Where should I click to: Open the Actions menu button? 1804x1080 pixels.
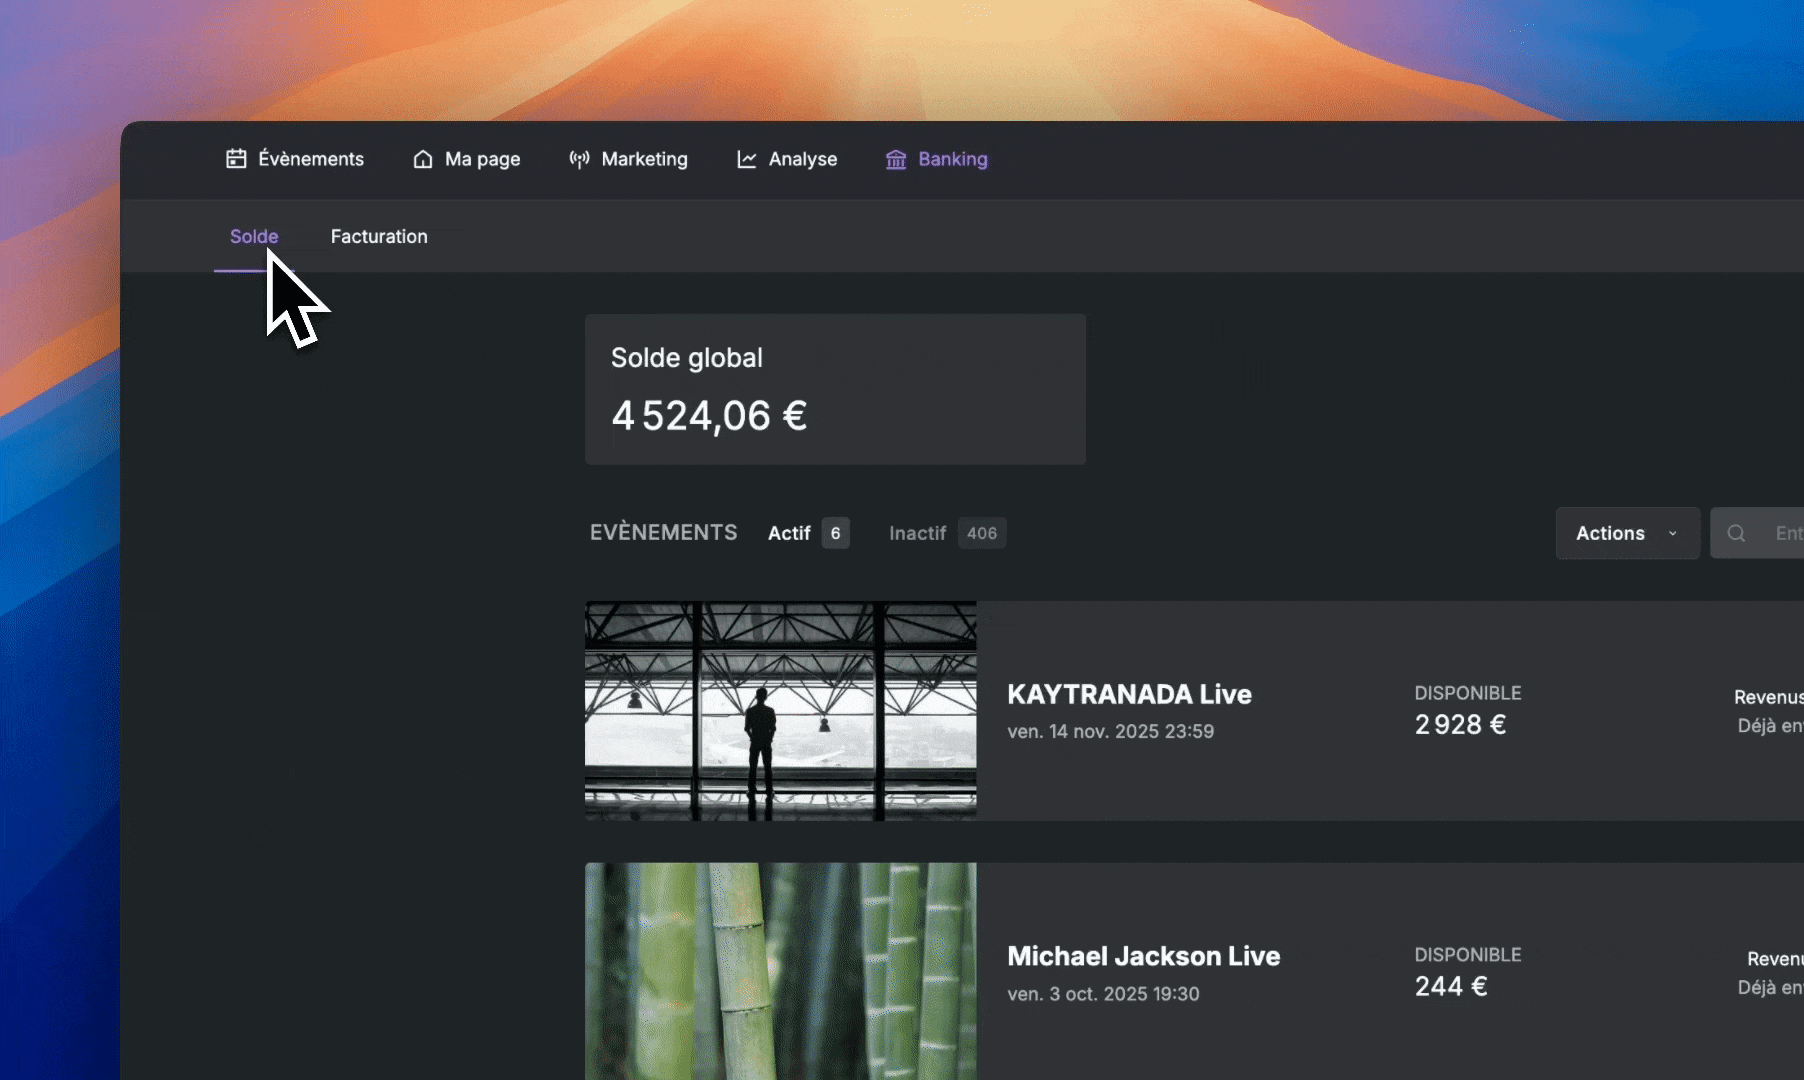1628,533
